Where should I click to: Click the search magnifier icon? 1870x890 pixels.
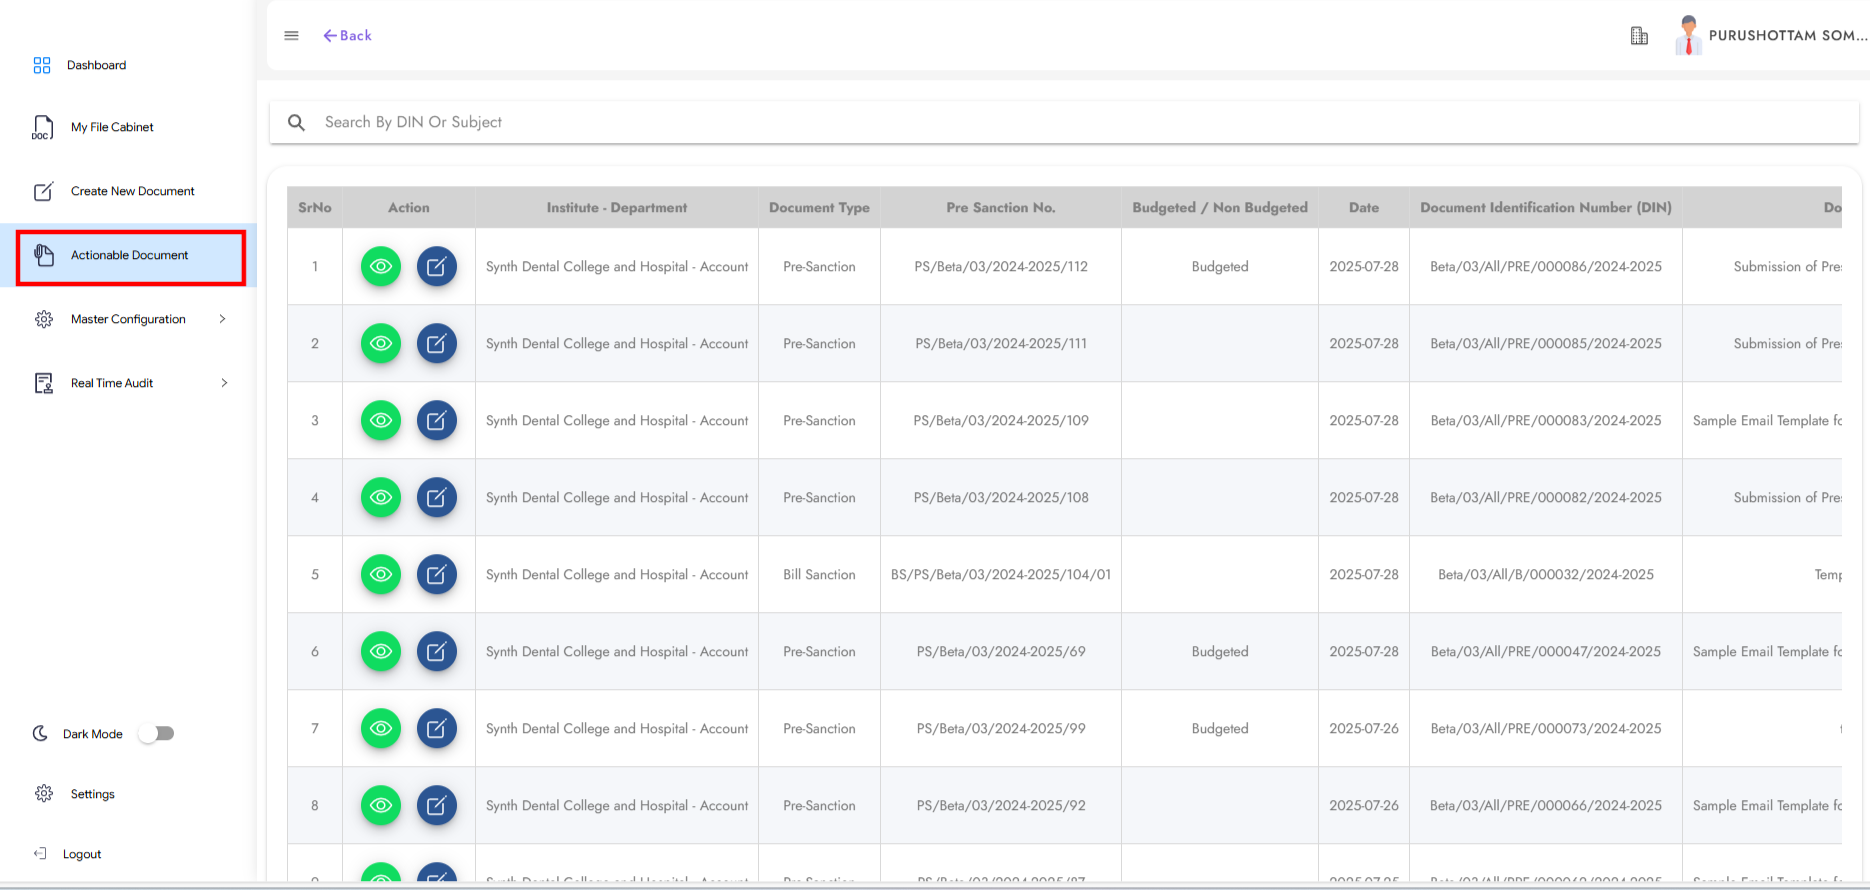[296, 122]
